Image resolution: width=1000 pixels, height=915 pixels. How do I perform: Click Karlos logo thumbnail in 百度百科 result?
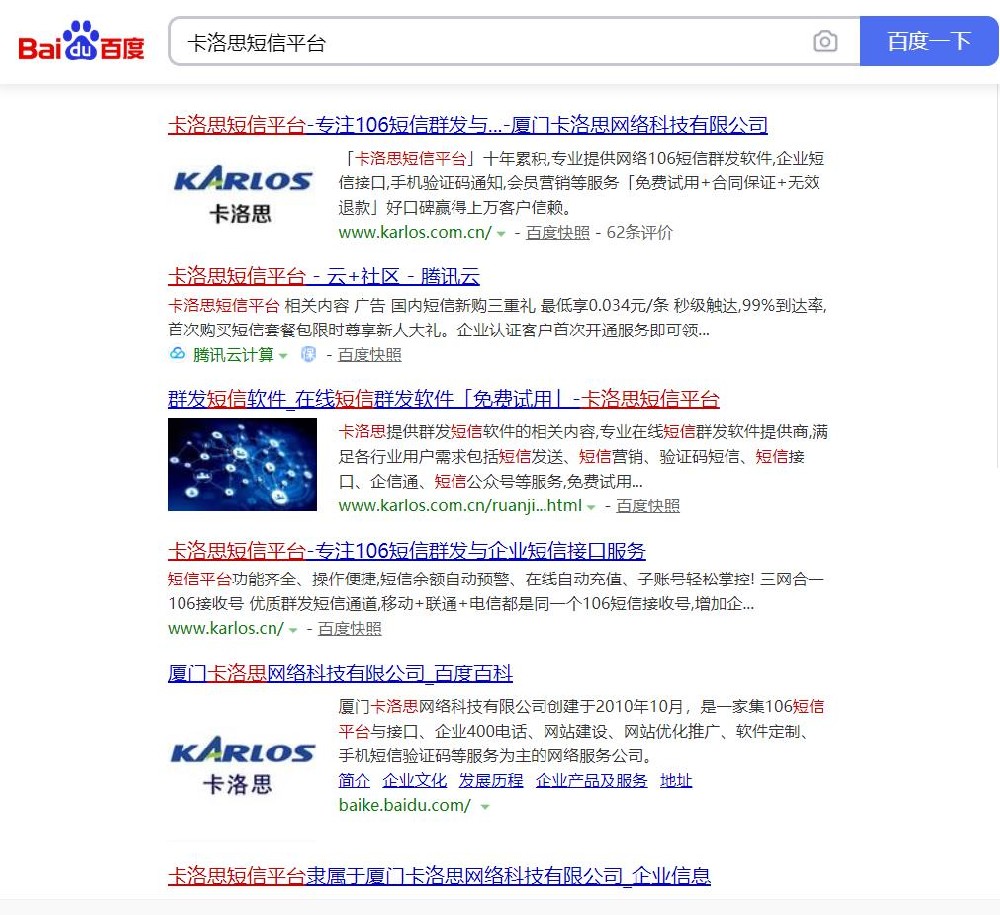(242, 766)
